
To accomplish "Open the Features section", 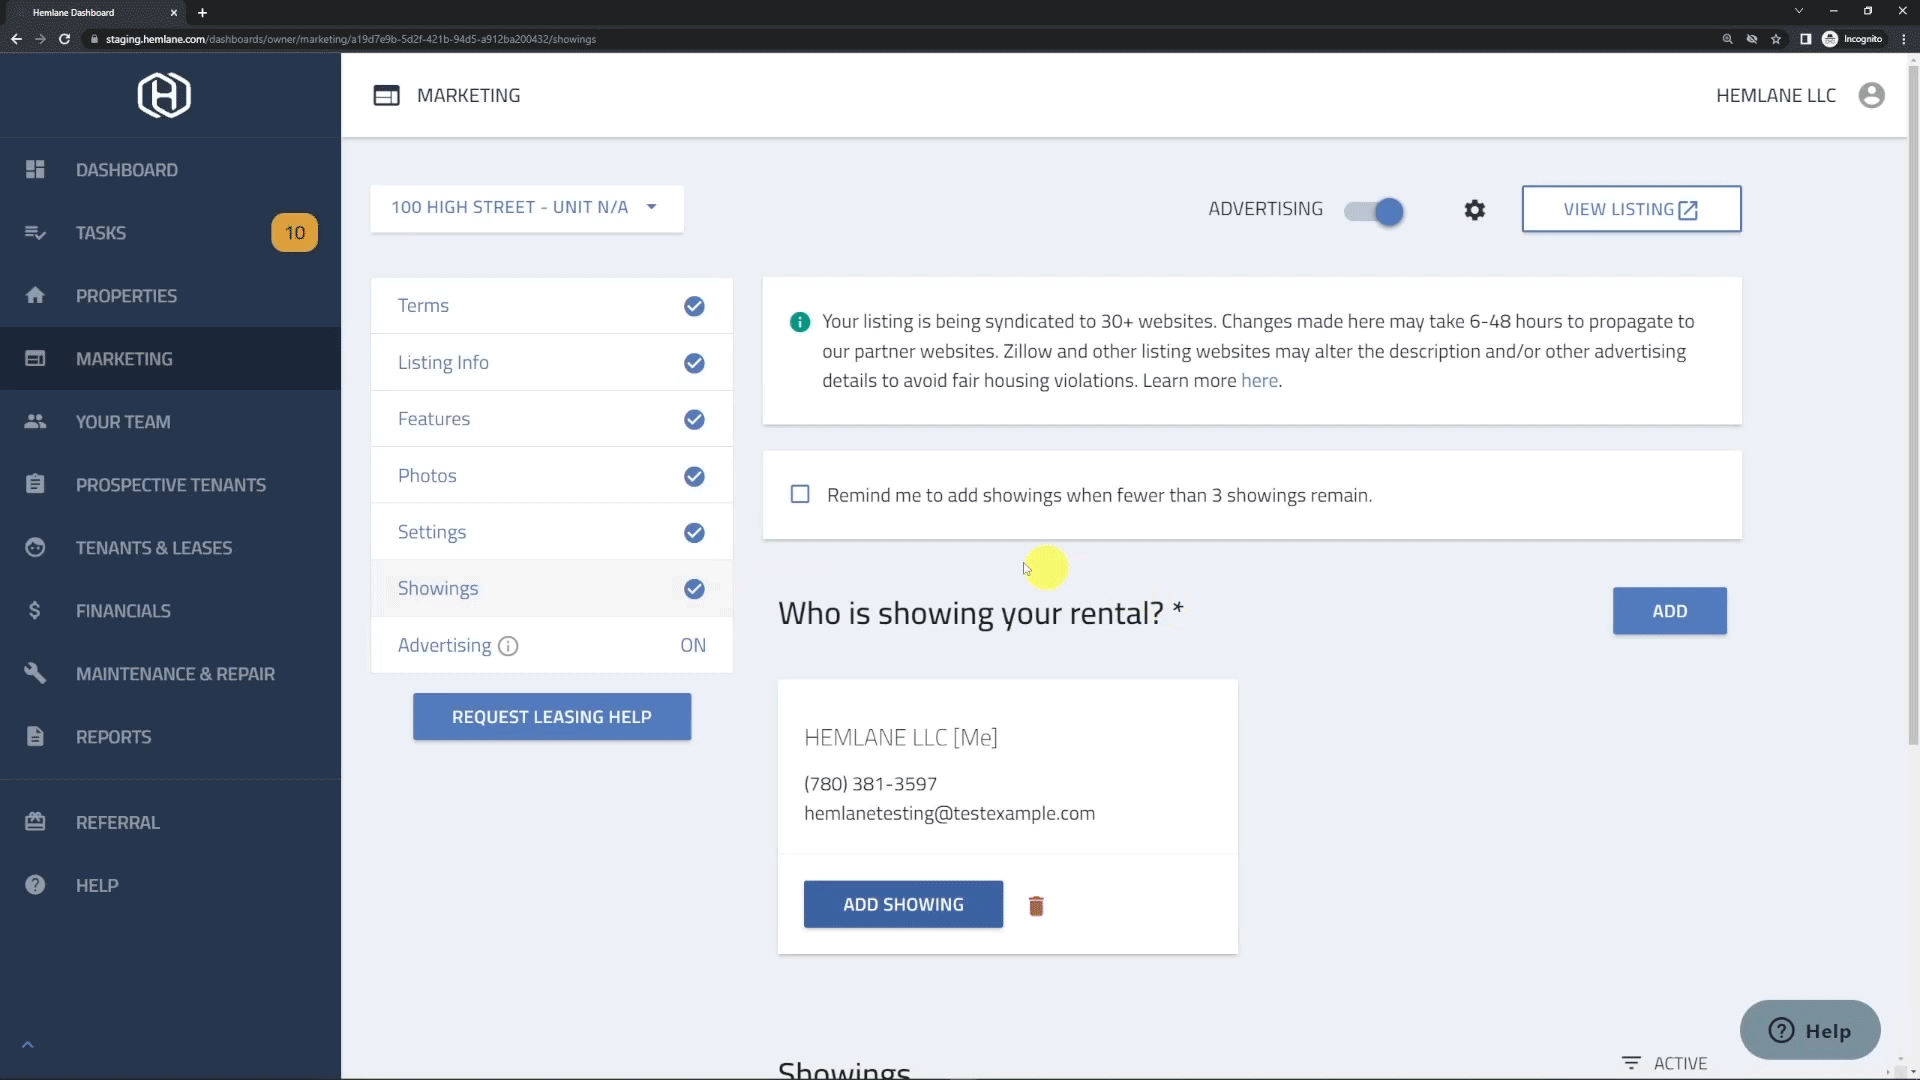I will click(552, 419).
